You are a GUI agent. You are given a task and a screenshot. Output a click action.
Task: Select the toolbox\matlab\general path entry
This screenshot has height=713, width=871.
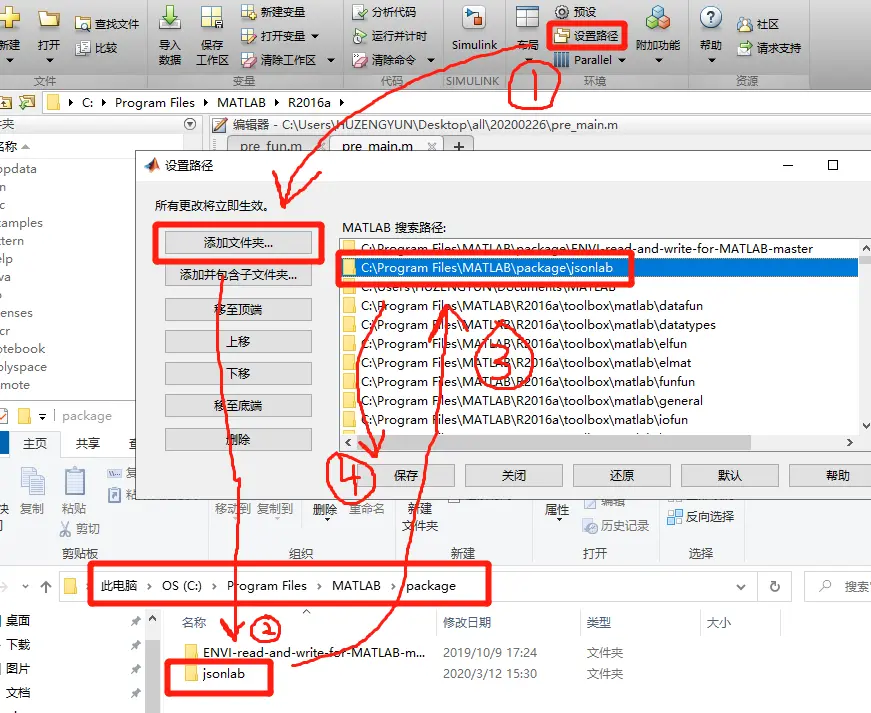click(x=600, y=400)
